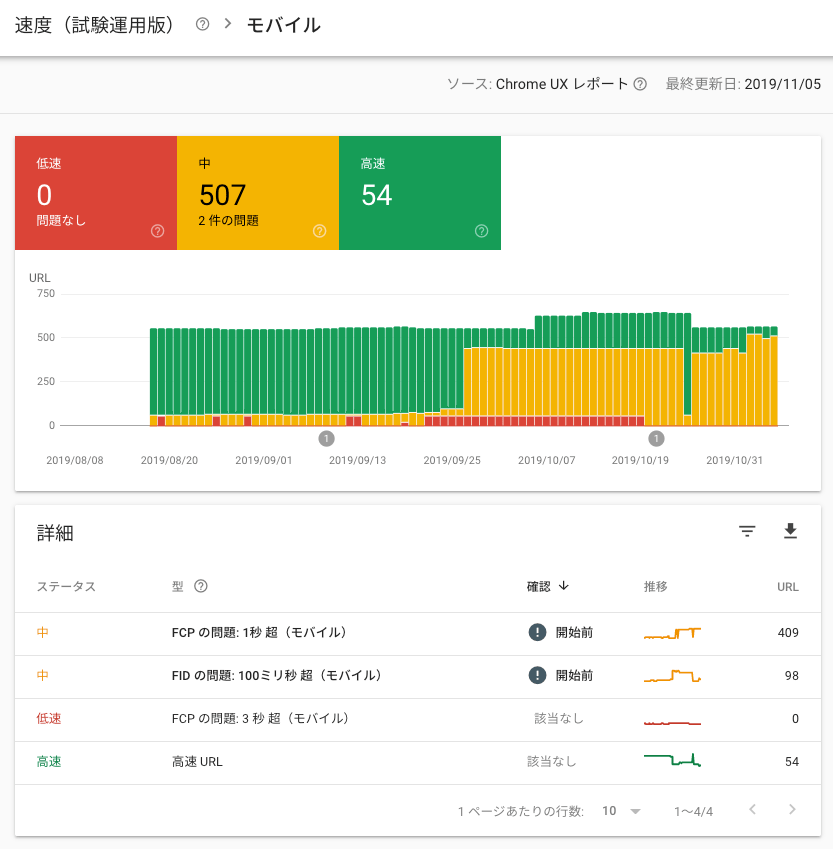Image resolution: width=833 pixels, height=849 pixels.
Task: Sort by 確認 column arrow
Action: [564, 586]
